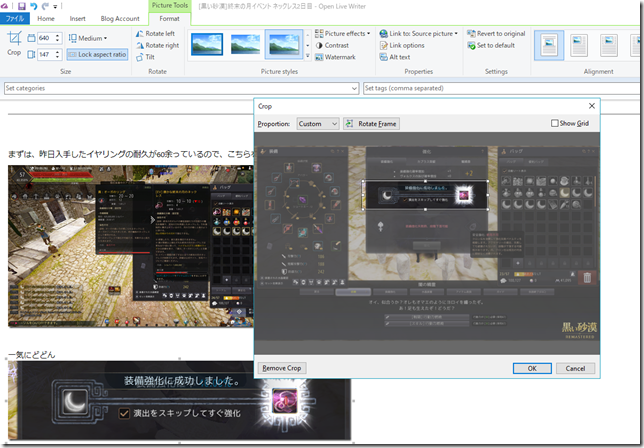Screen dimensions: 644x448
Task: Open the ファイル menu tab
Action: (15, 18)
